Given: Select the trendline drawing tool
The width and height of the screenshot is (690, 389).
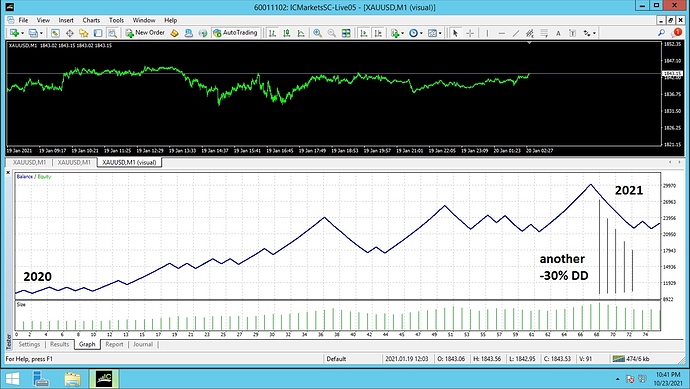Looking at the screenshot, I should click(516, 33).
